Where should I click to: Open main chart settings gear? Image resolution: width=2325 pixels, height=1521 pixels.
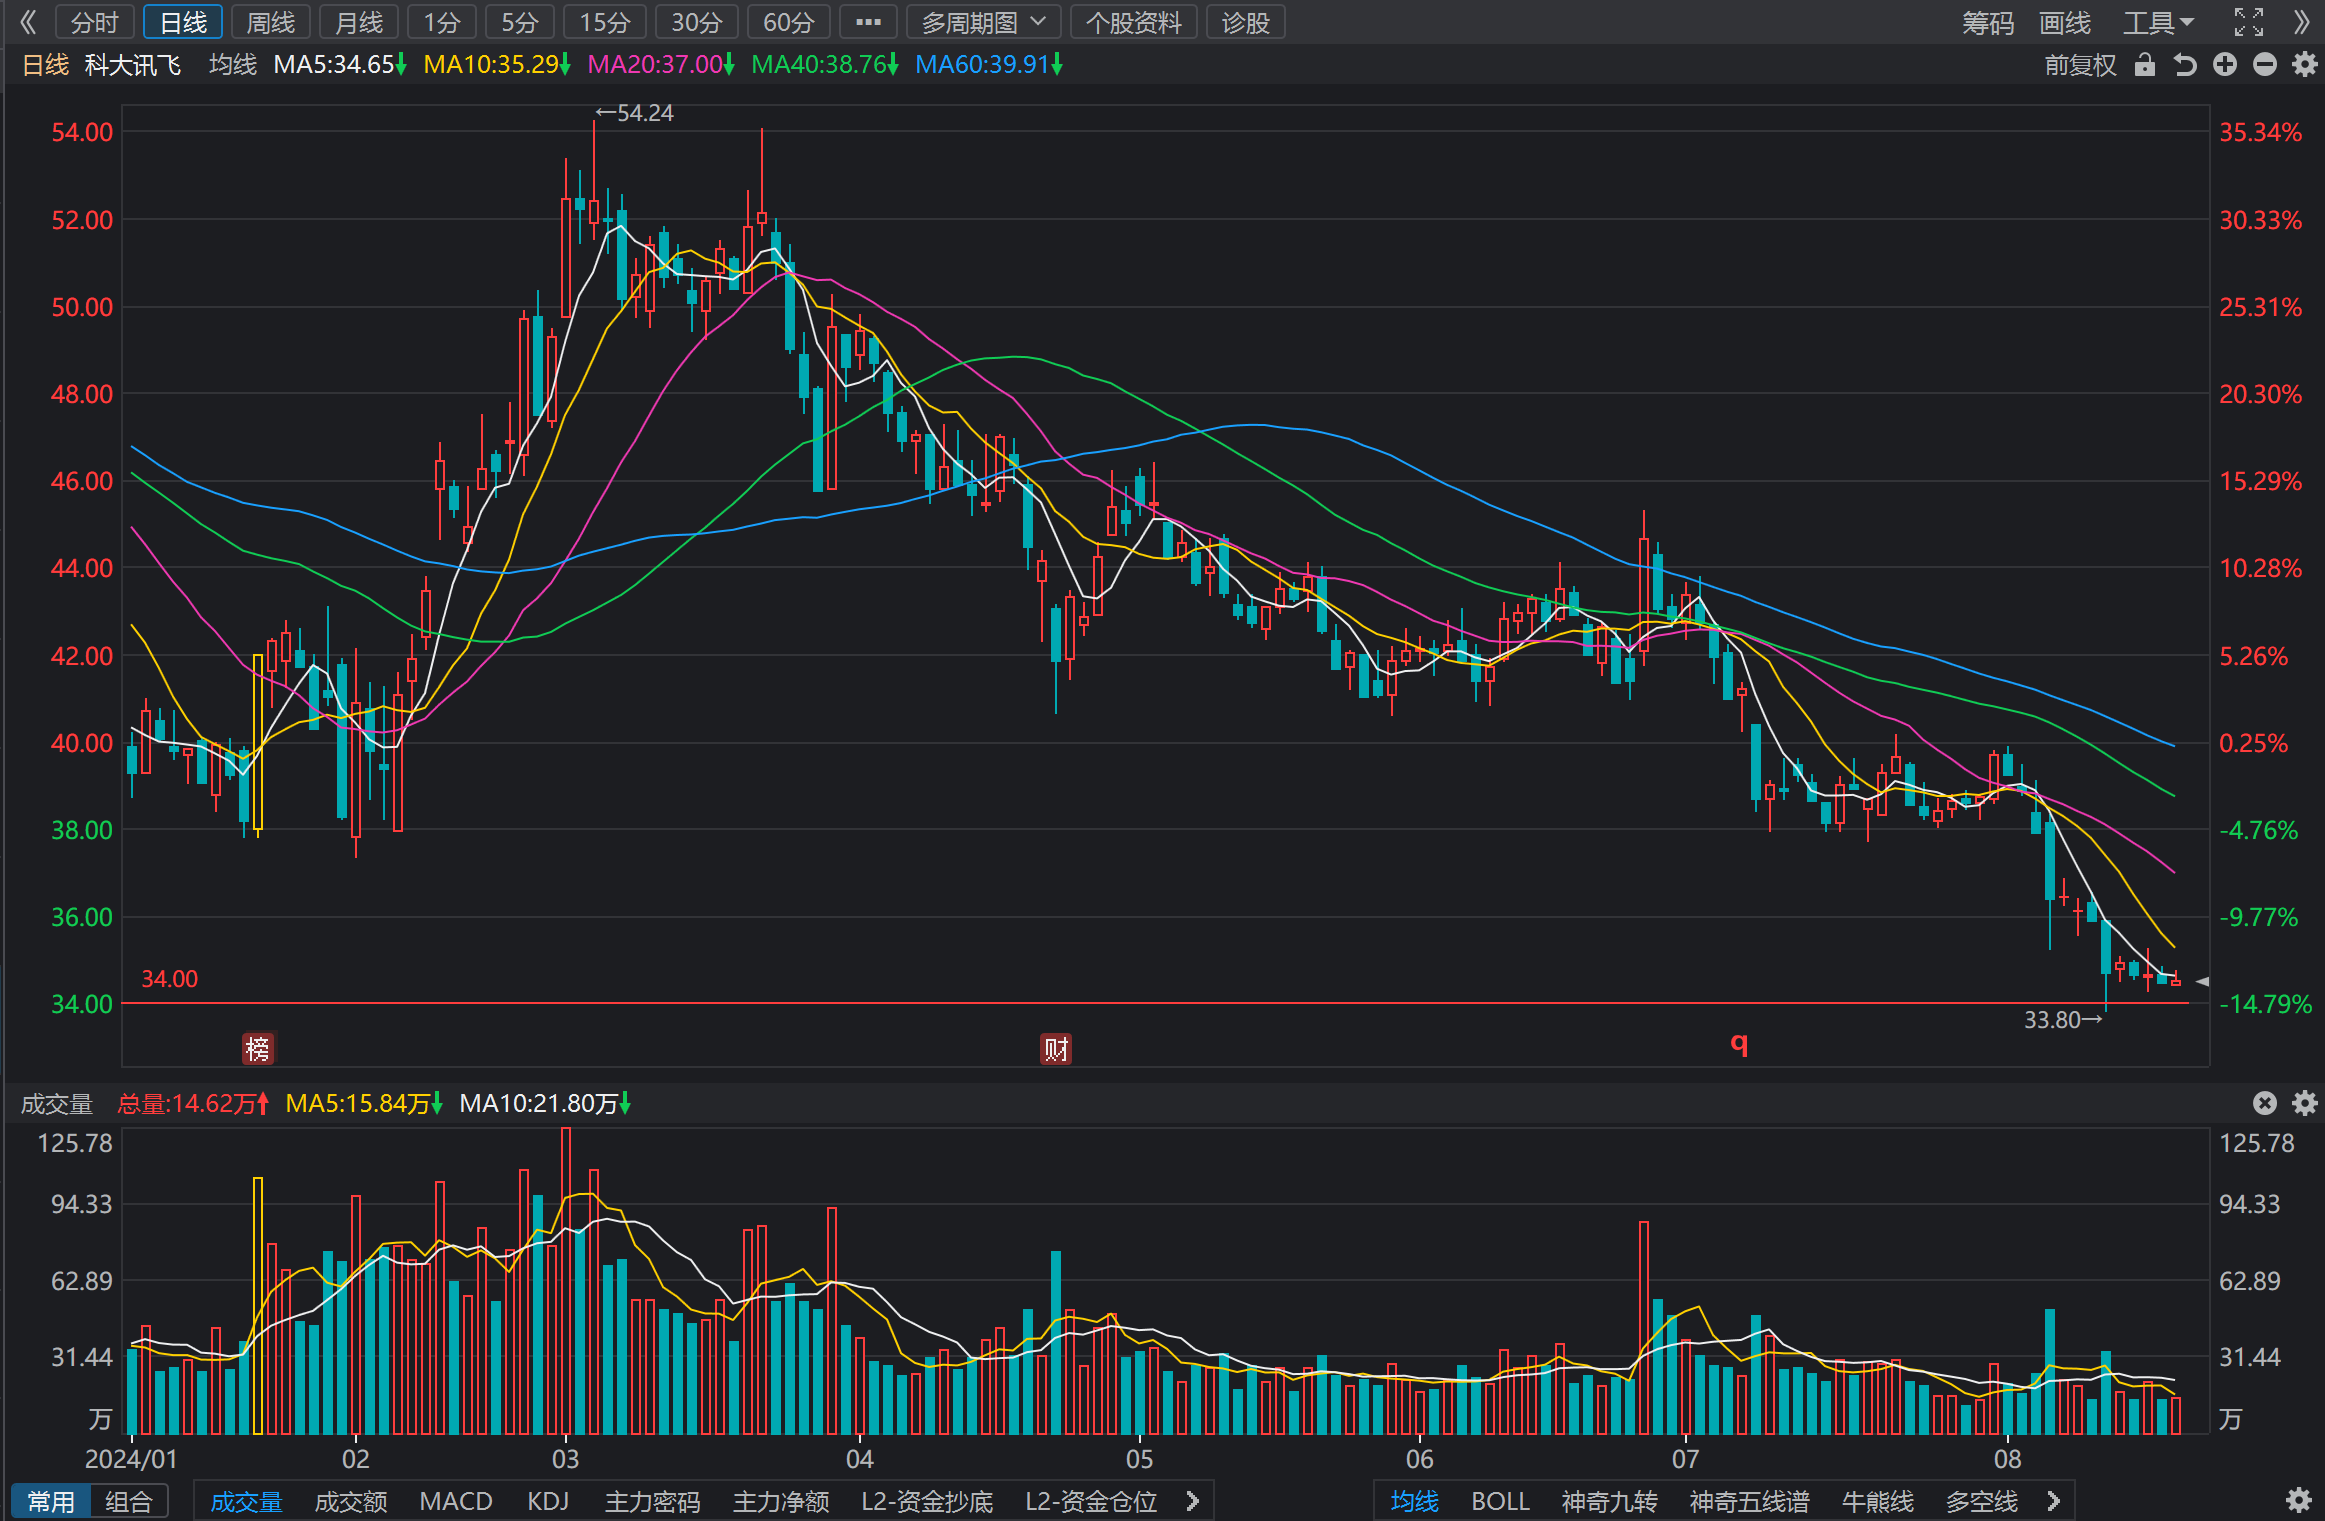(2305, 65)
